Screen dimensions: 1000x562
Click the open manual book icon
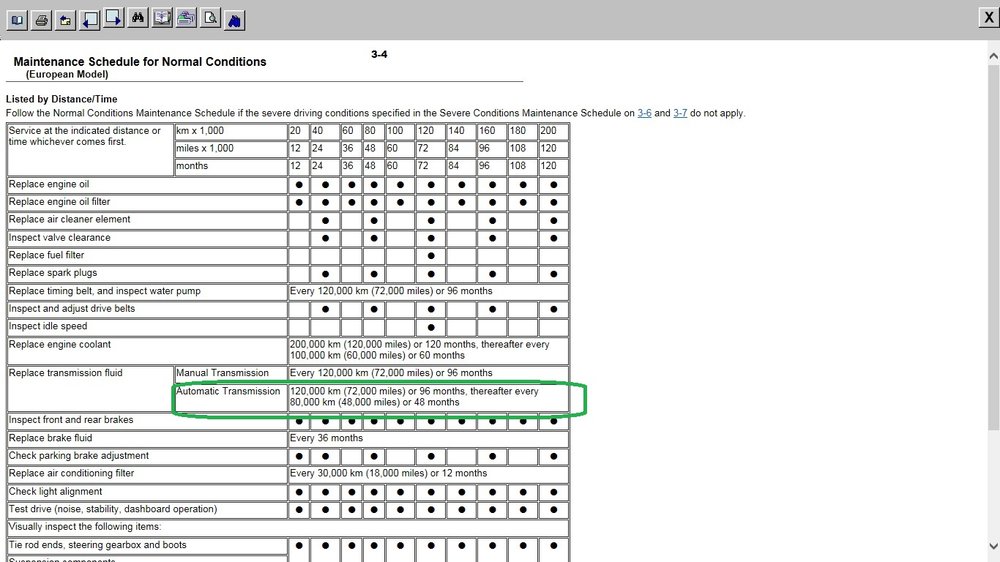(162, 18)
